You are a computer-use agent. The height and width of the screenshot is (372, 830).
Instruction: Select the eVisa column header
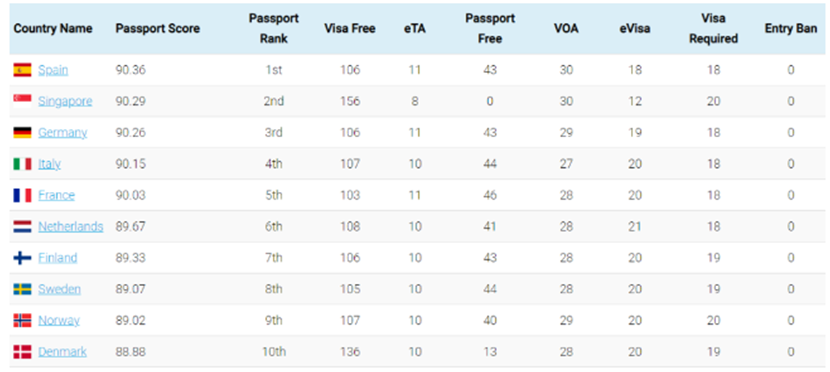pos(635,29)
